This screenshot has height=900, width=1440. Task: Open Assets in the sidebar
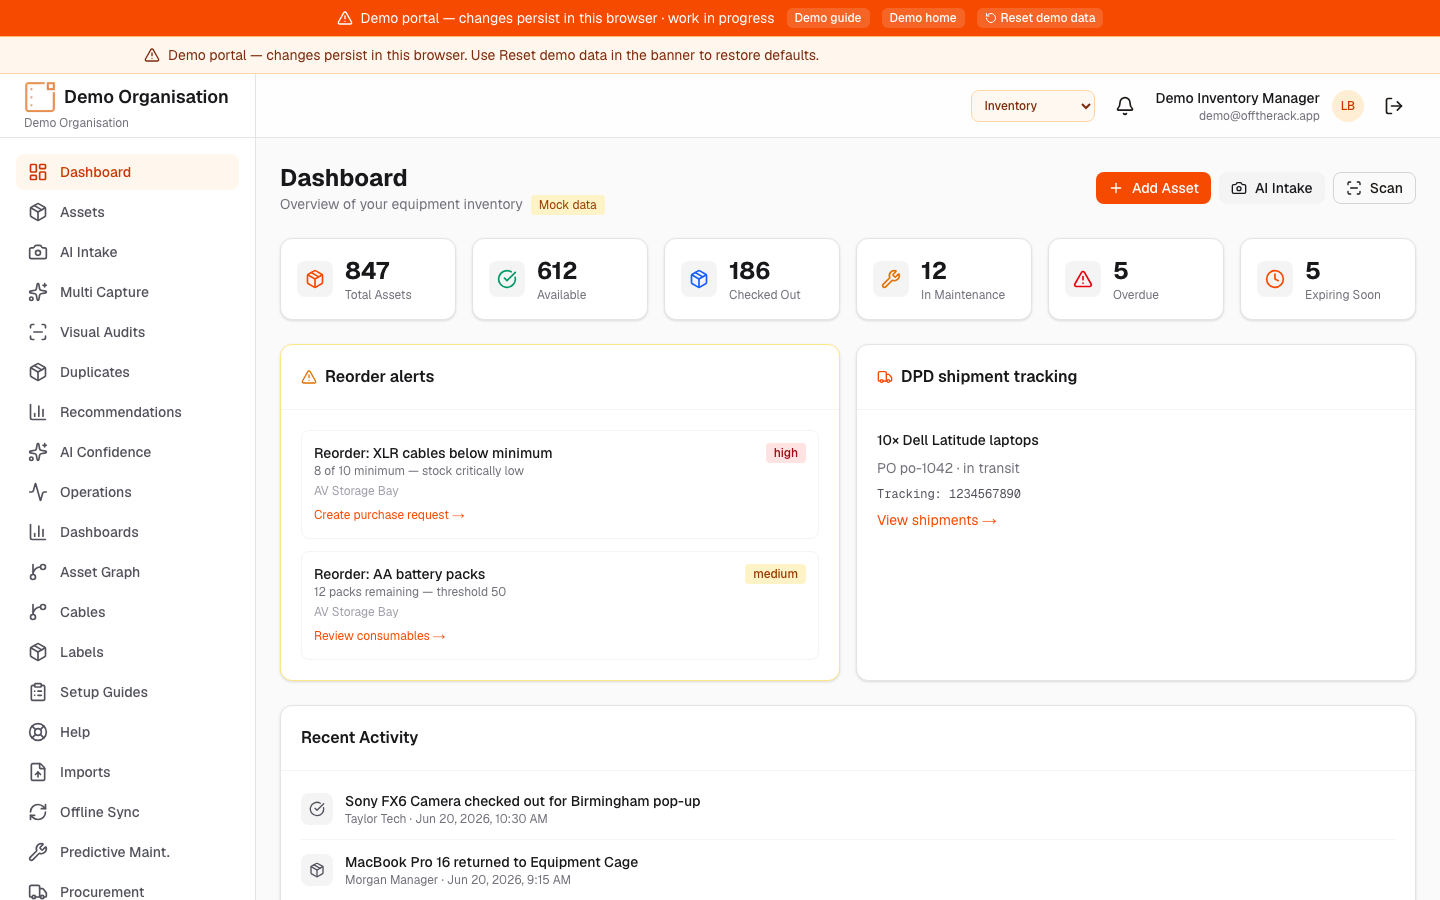pos(128,212)
